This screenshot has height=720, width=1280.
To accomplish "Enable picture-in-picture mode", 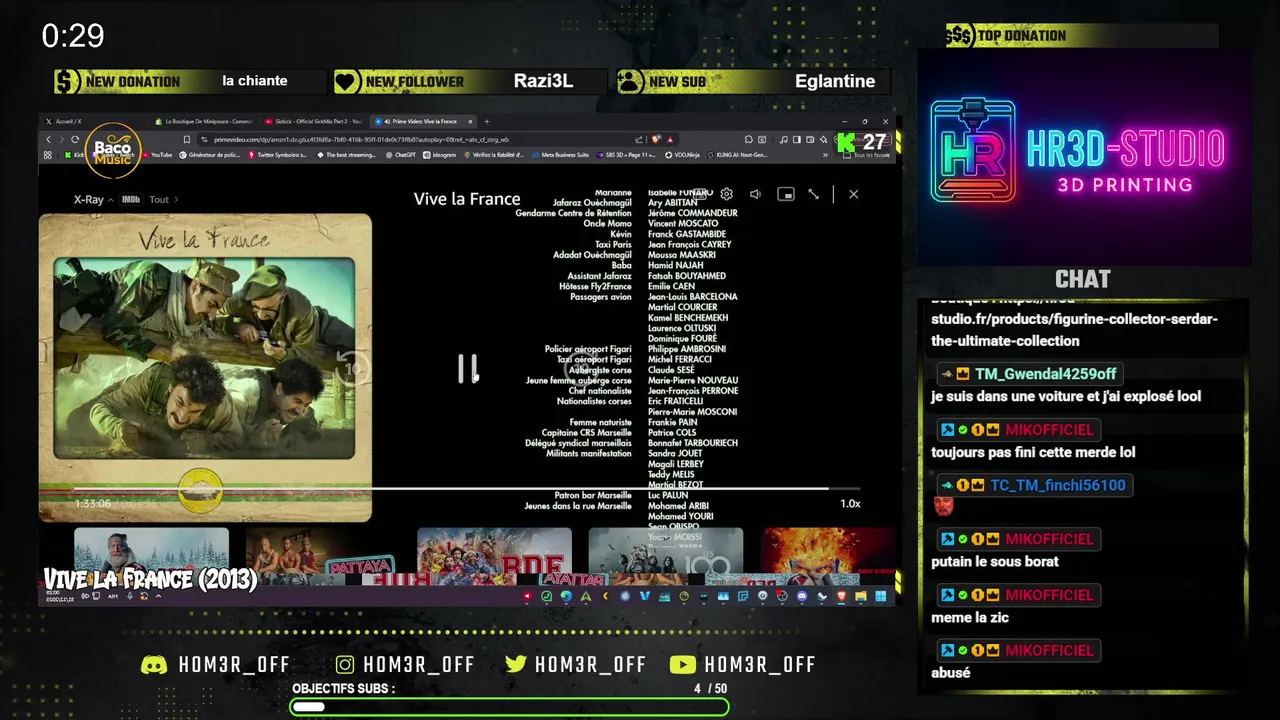I will click(786, 194).
